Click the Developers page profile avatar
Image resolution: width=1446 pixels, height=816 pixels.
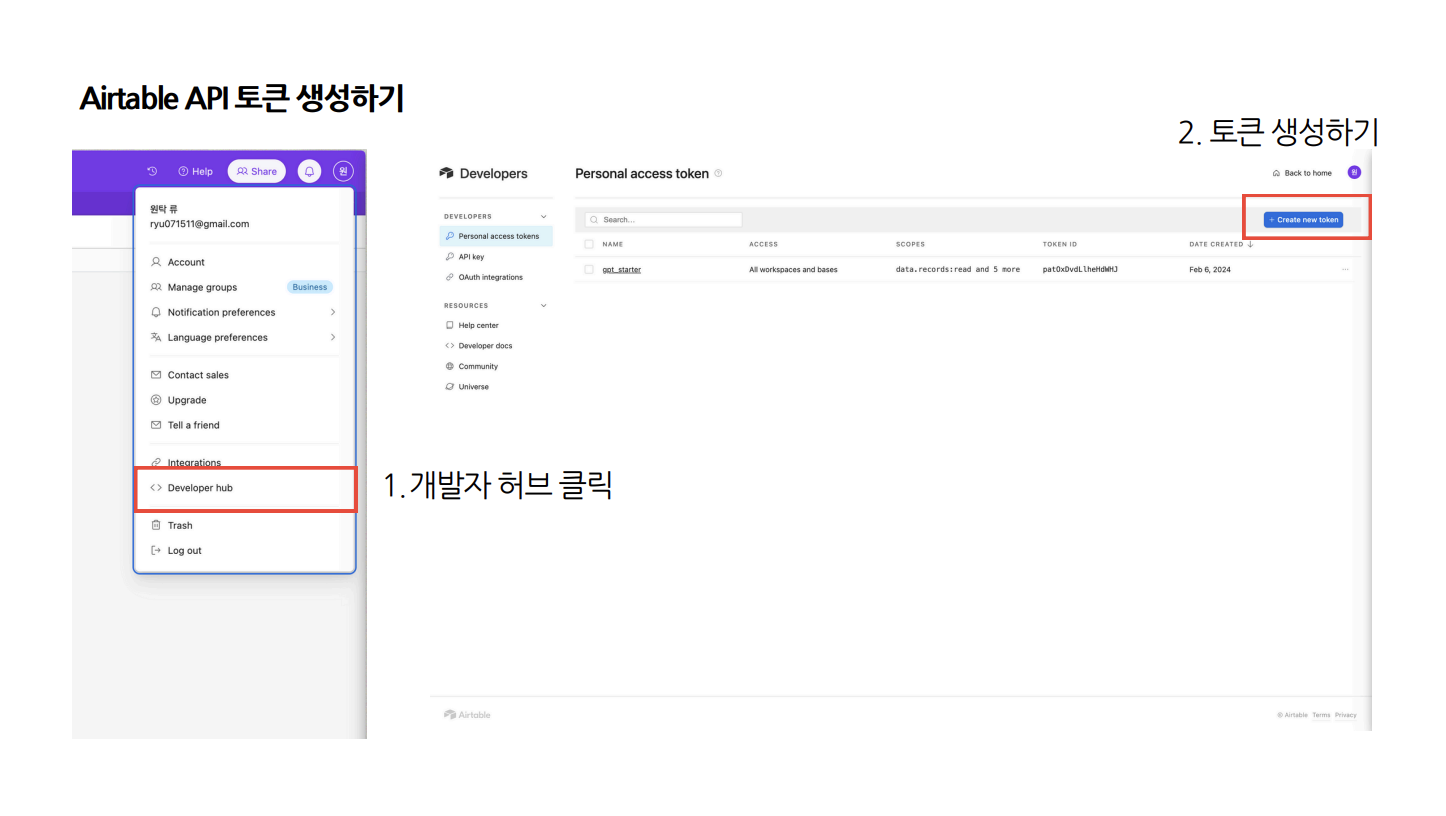tap(1354, 172)
